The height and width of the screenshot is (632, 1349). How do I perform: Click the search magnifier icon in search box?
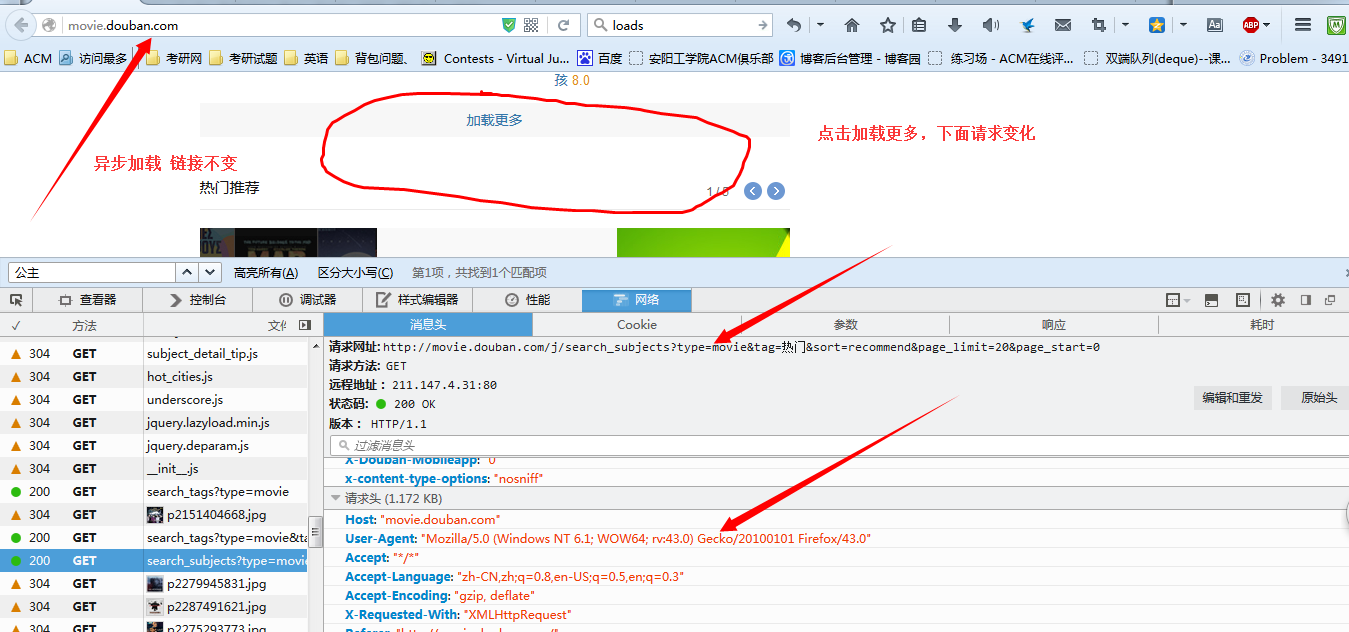[x=600, y=25]
